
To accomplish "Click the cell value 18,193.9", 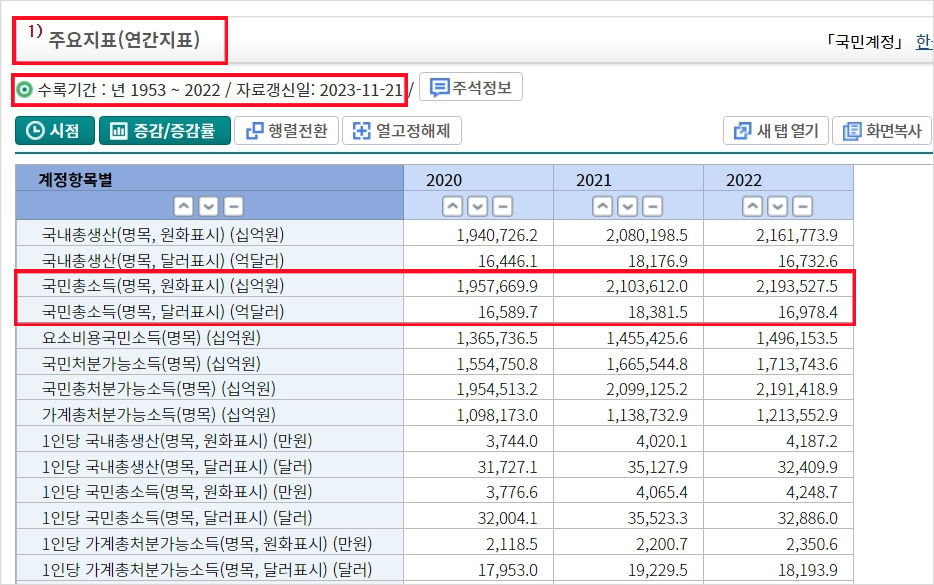I will point(808,570).
